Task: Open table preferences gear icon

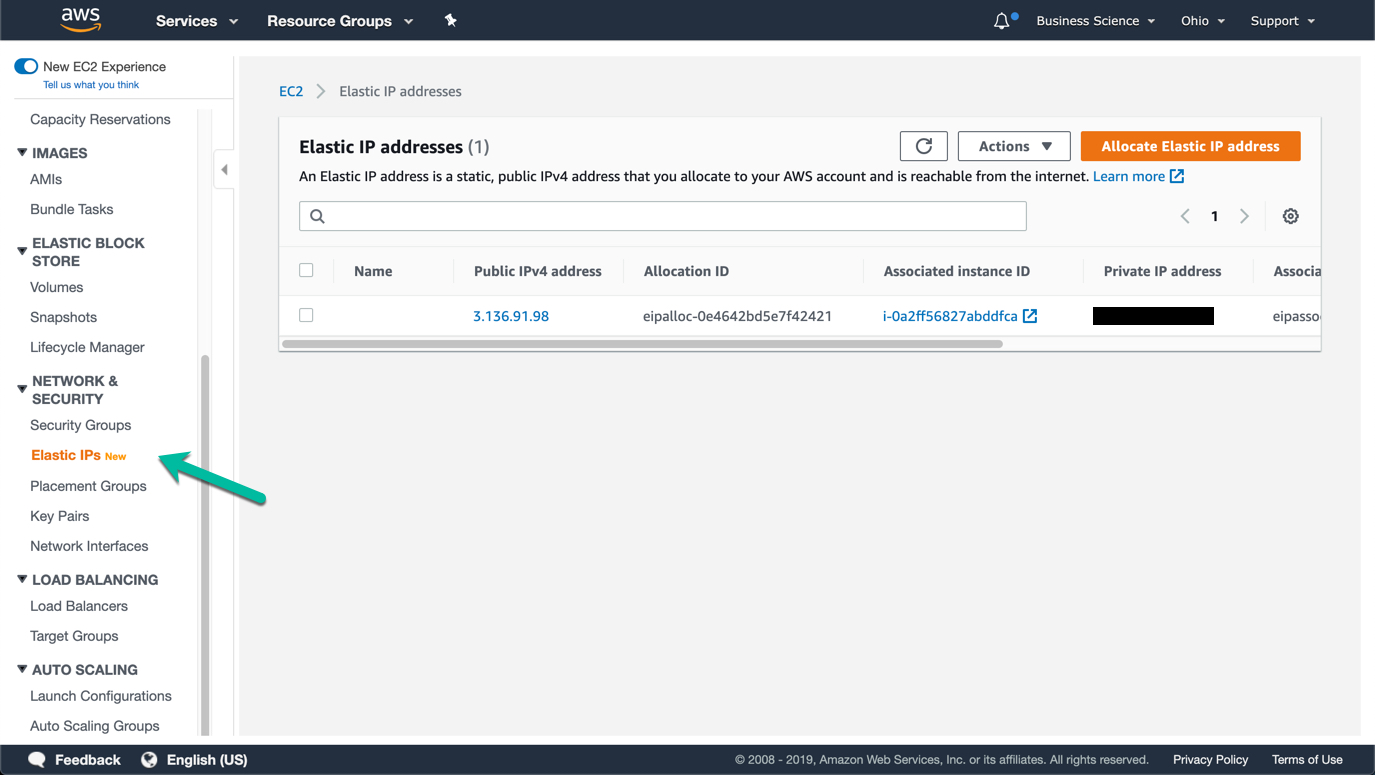Action: (x=1291, y=216)
